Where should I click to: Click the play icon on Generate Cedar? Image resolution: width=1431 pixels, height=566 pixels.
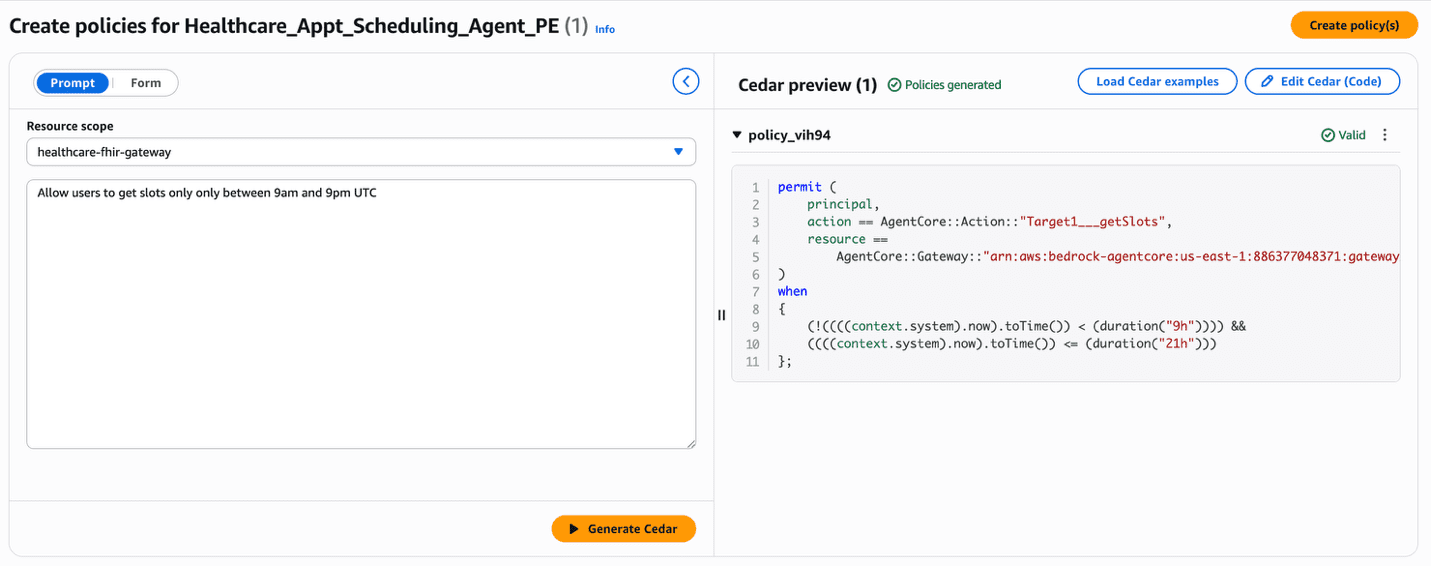pos(574,529)
